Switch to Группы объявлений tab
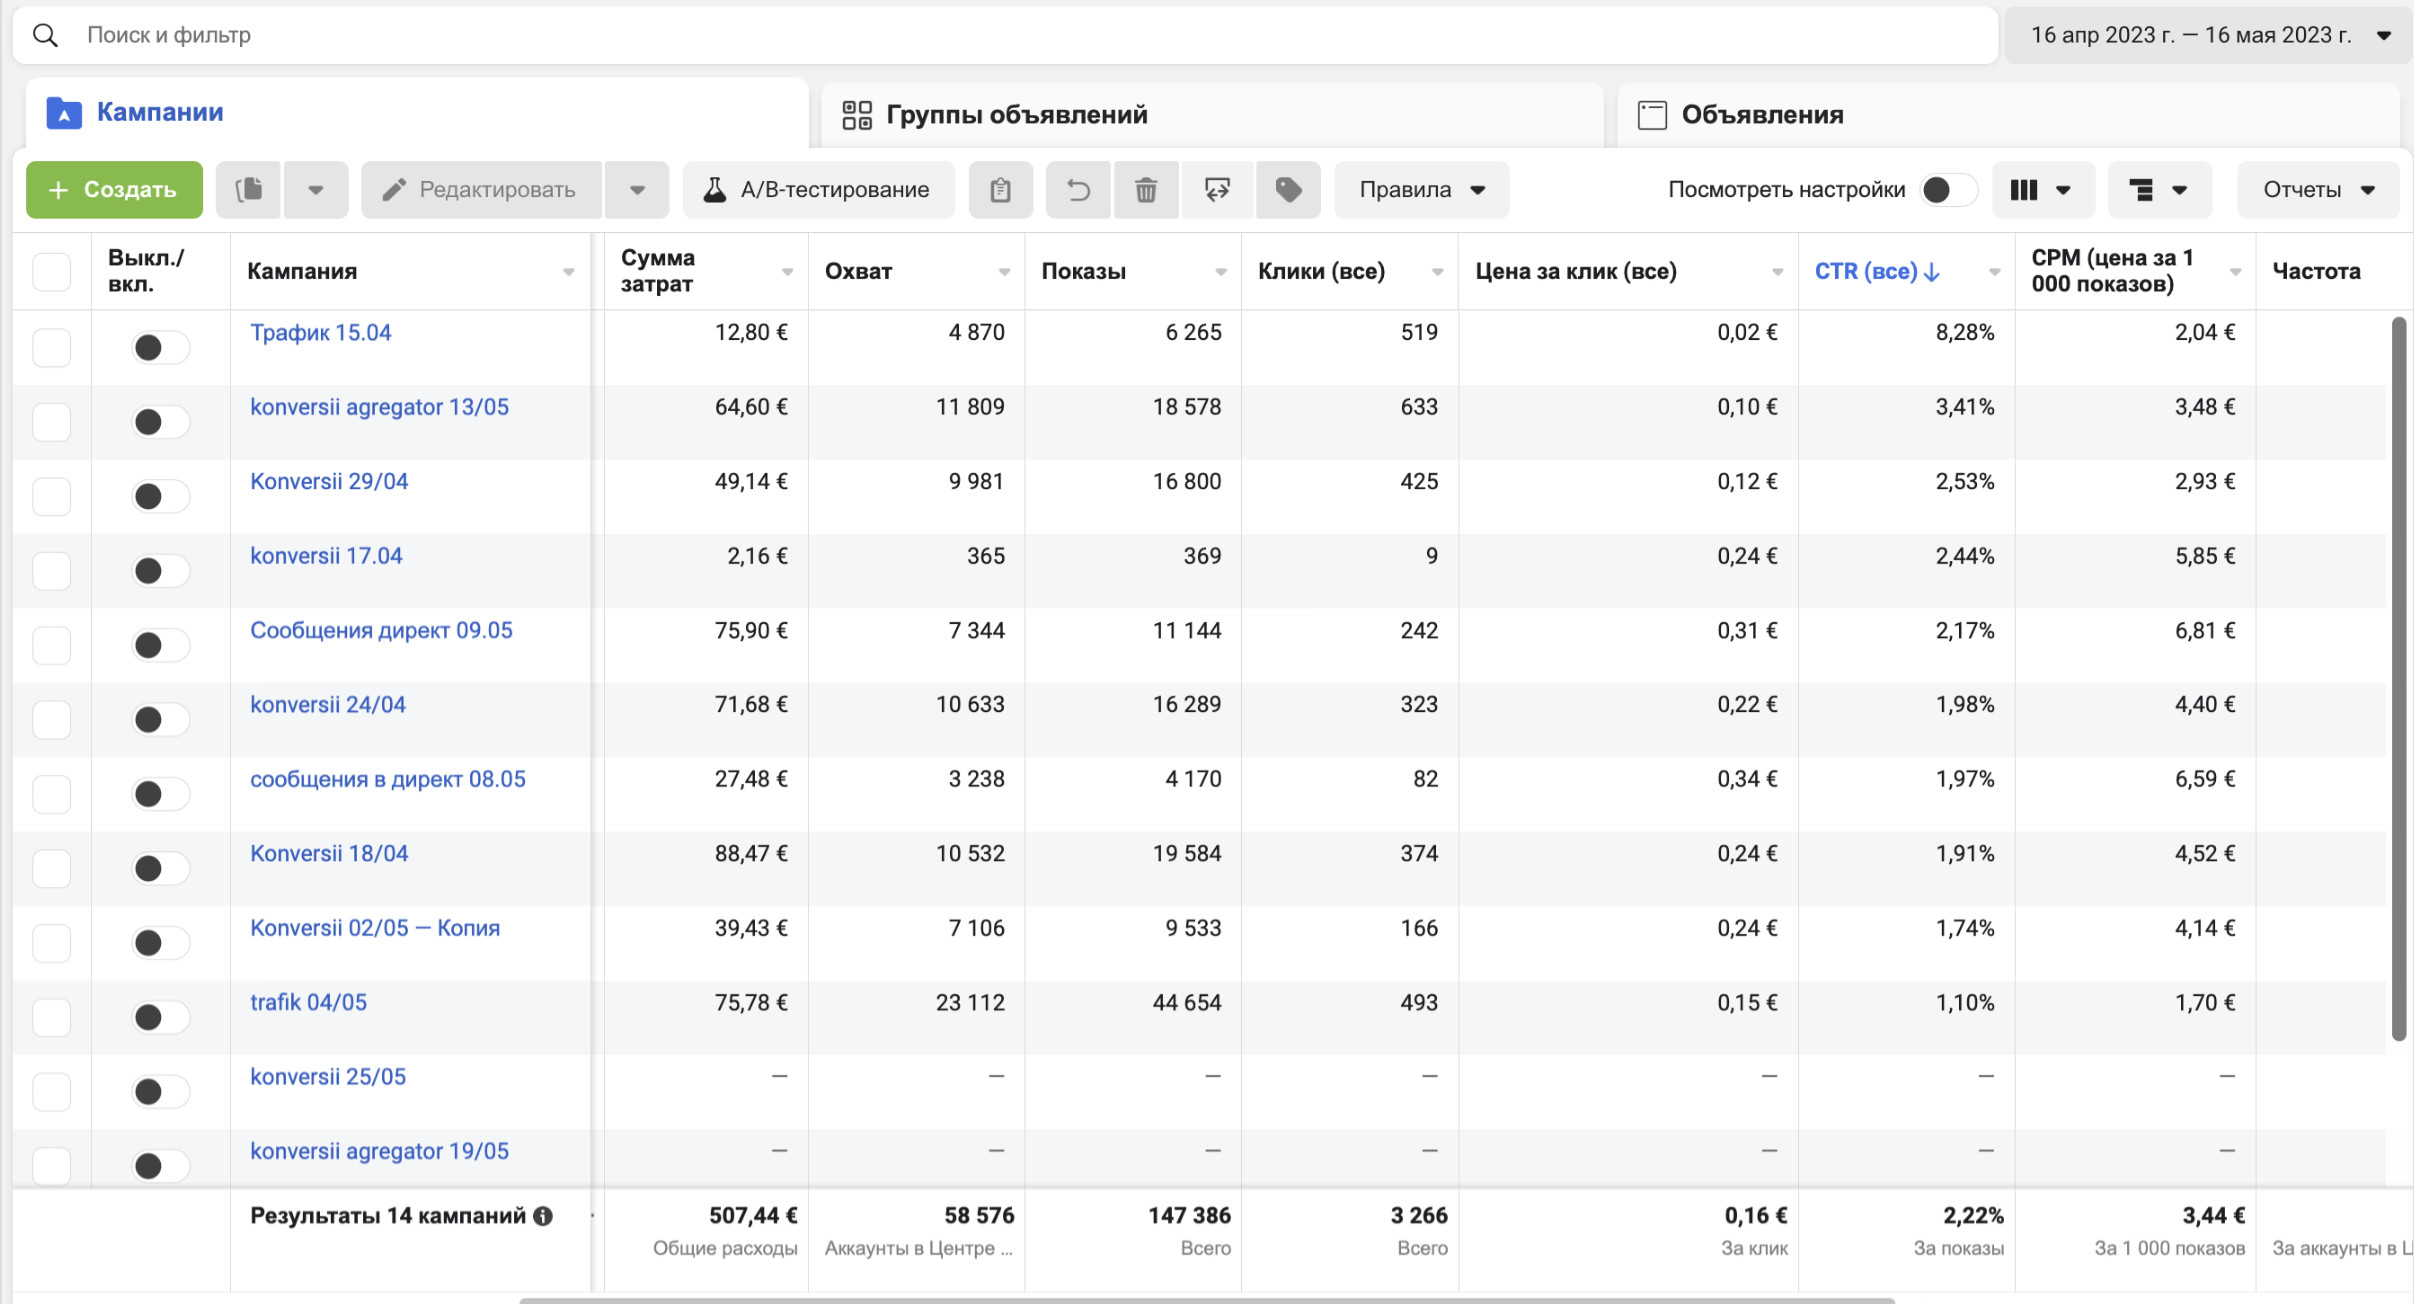This screenshot has width=2414, height=1304. 1016,115
